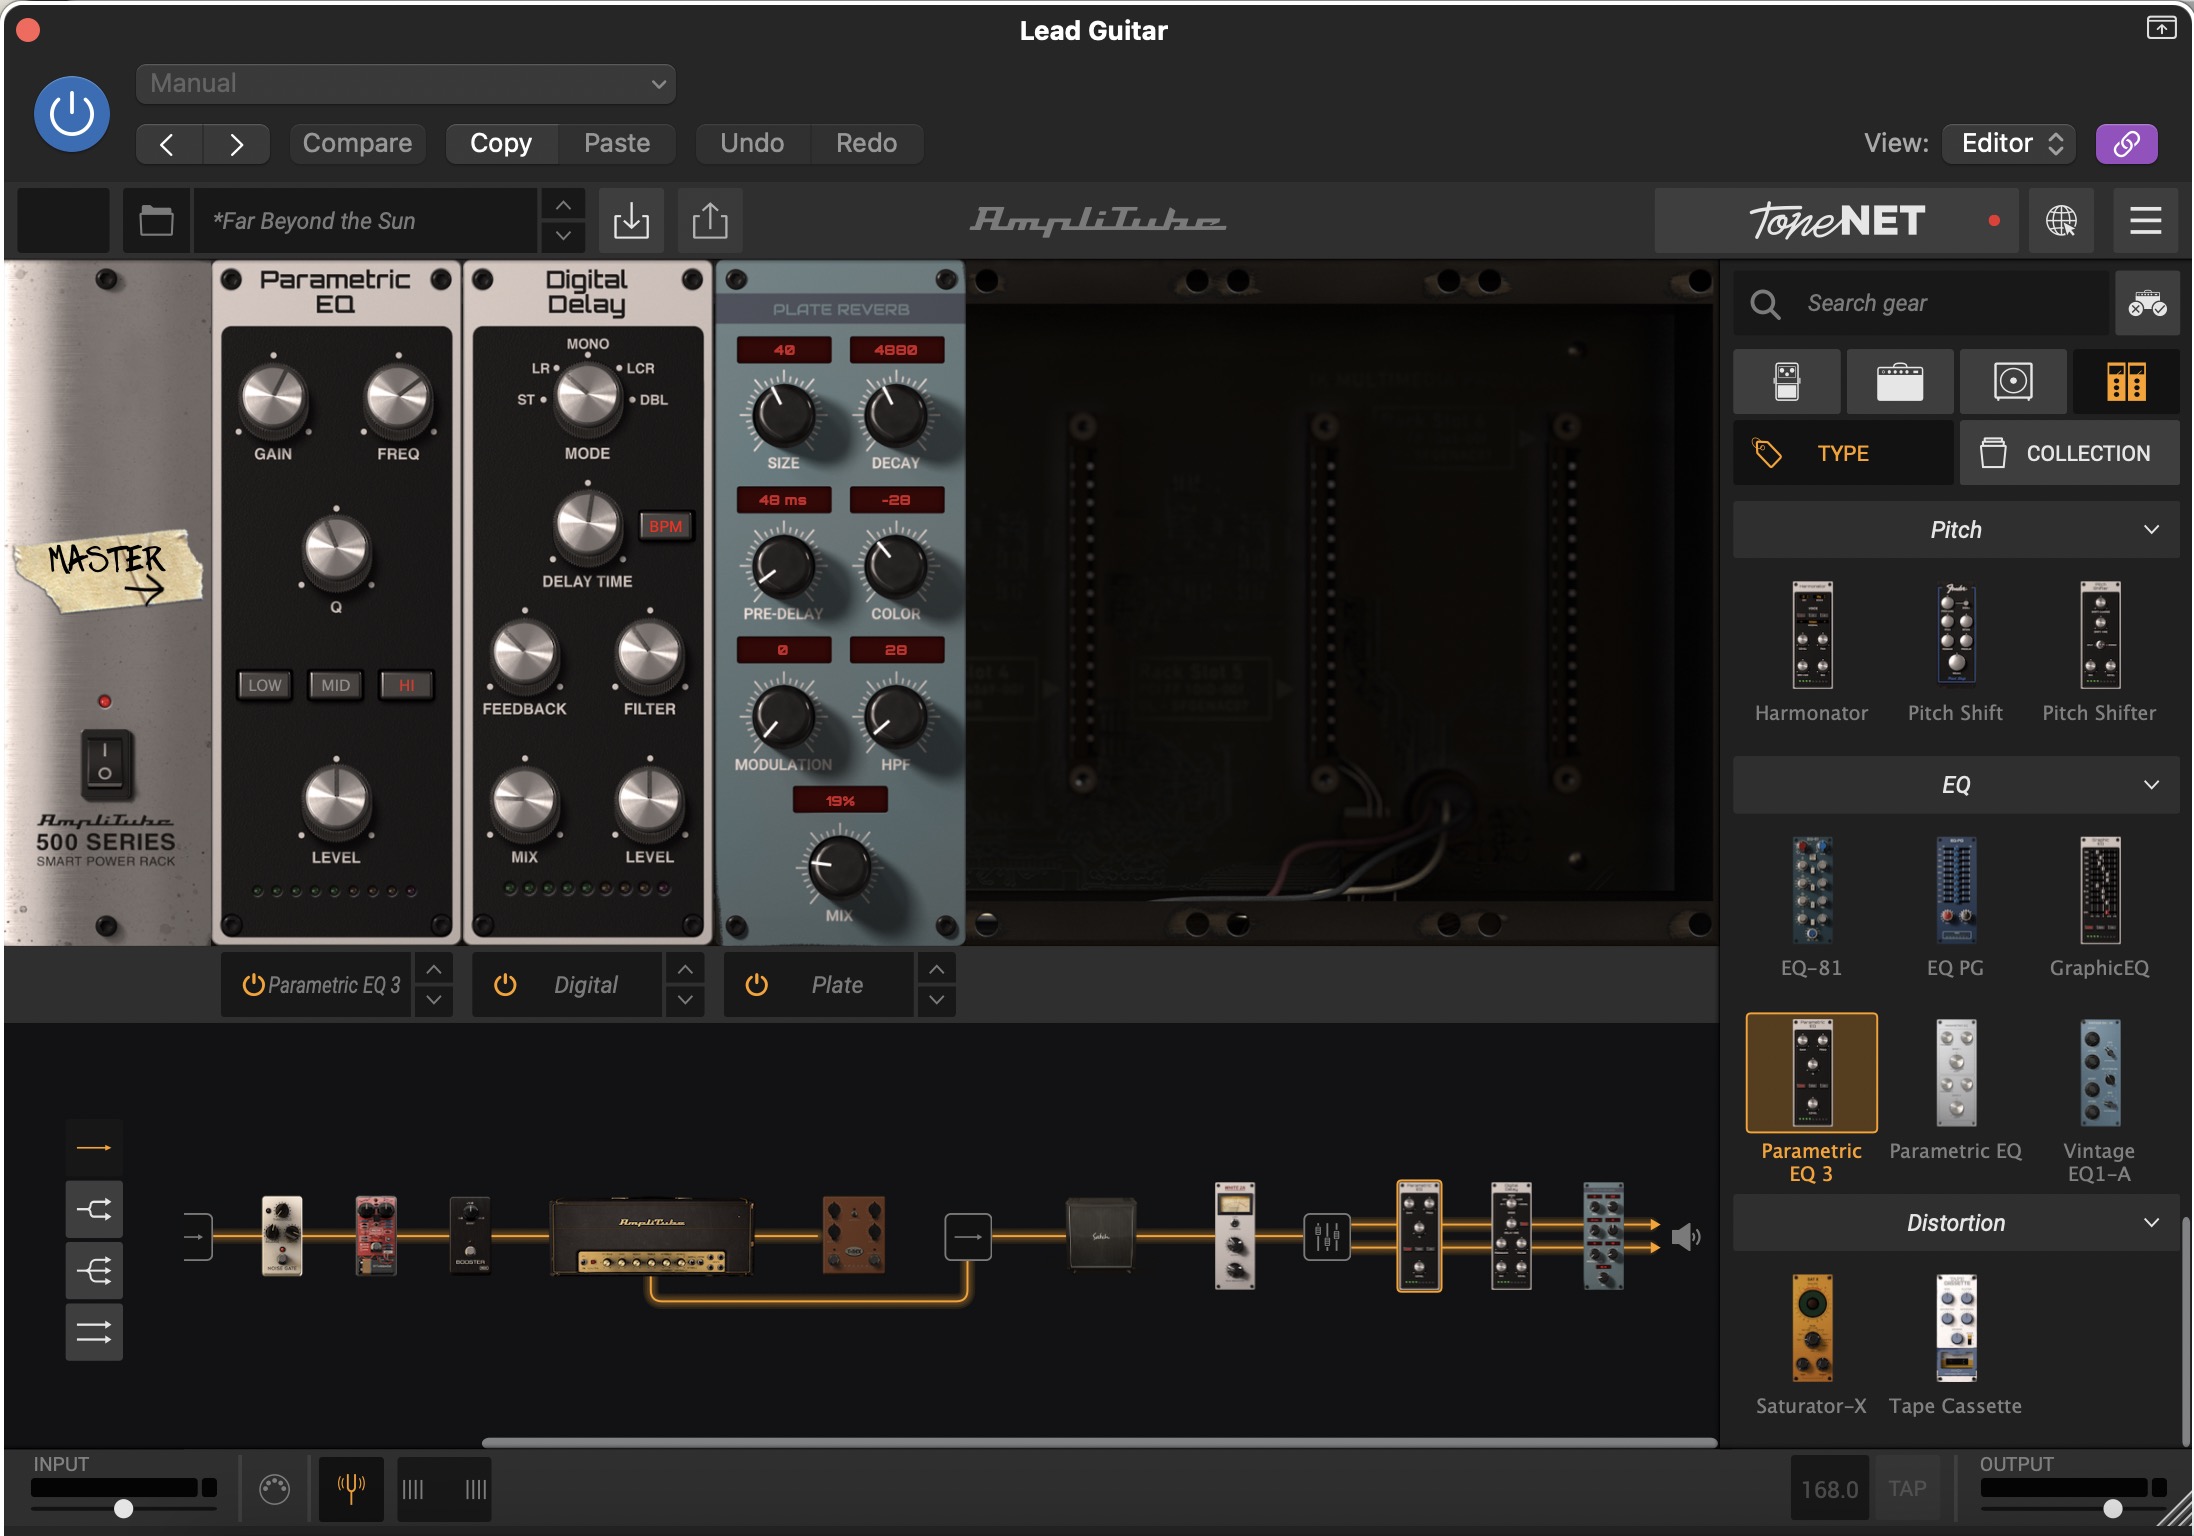Screen dimensions: 2194x1536
Task: Share preset with the export icon
Action: pyautogui.click(x=710, y=220)
